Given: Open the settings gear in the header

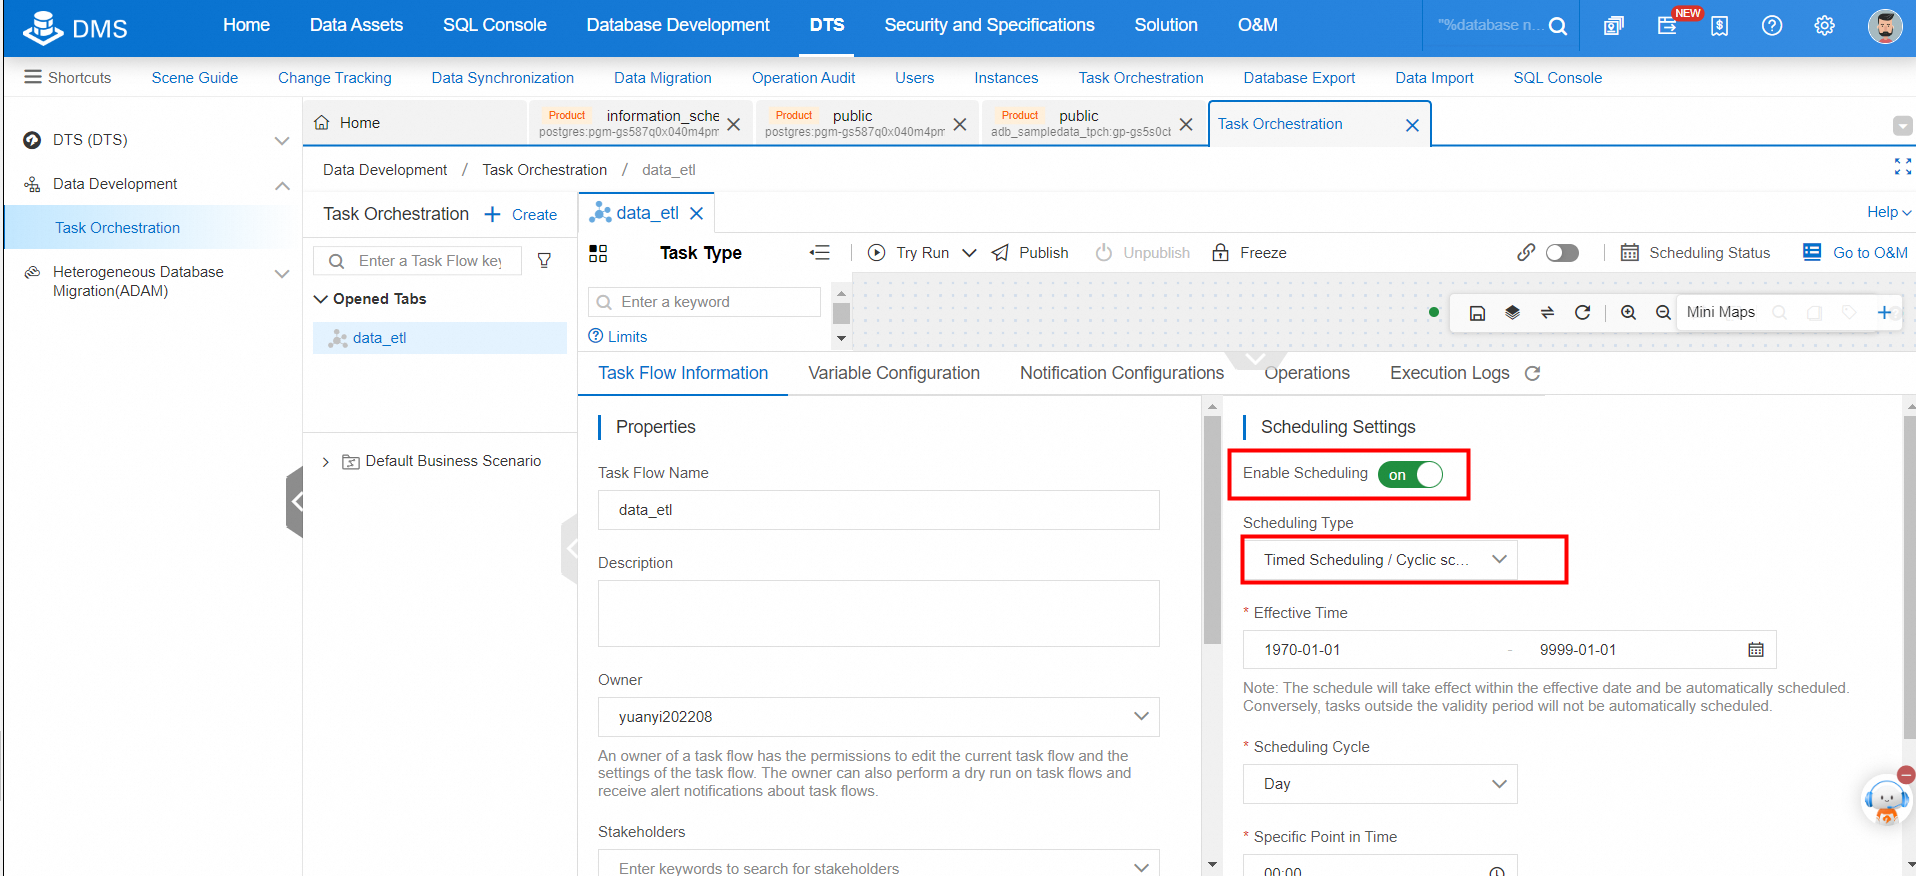Looking at the screenshot, I should [x=1824, y=26].
